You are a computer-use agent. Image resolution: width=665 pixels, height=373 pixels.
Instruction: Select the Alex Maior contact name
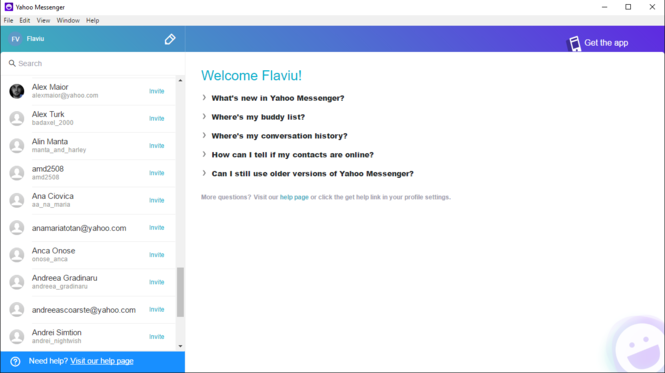click(x=50, y=87)
